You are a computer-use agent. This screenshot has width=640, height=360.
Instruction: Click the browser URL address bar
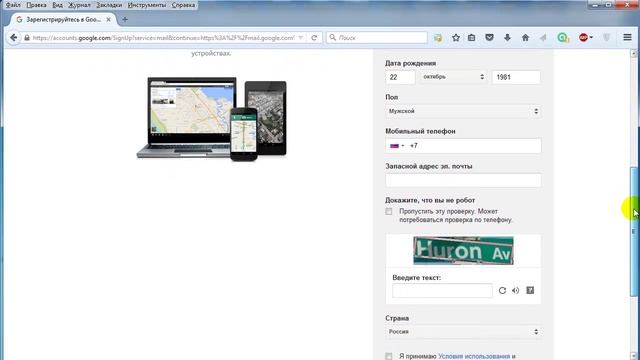coord(163,38)
